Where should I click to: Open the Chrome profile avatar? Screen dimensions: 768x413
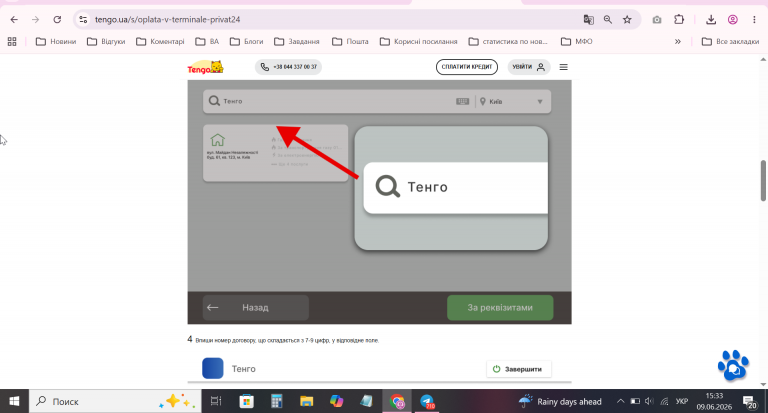(x=733, y=20)
